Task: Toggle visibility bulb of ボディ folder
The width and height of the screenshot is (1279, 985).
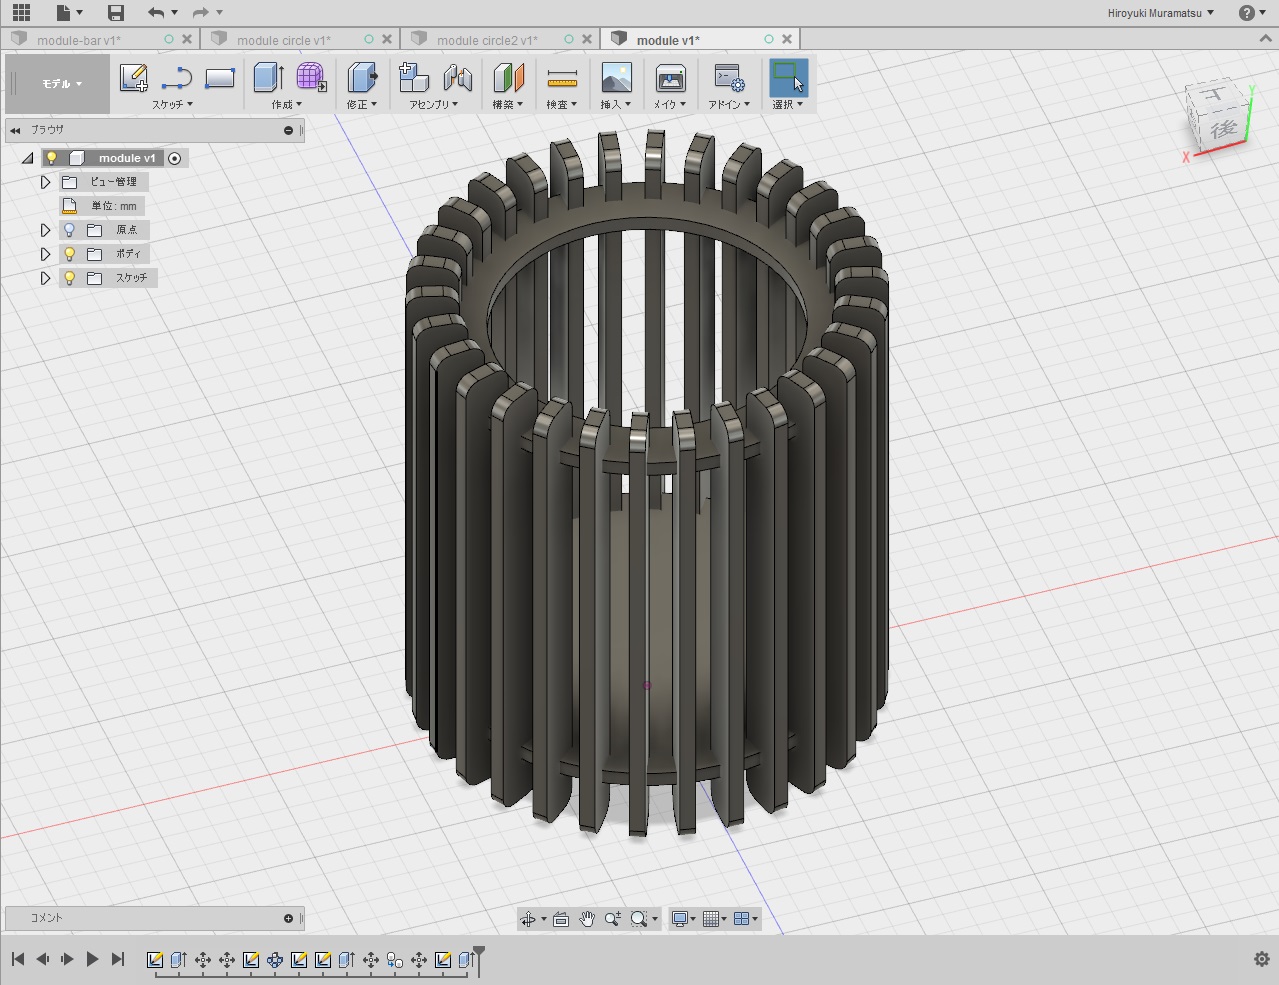Action: [69, 254]
